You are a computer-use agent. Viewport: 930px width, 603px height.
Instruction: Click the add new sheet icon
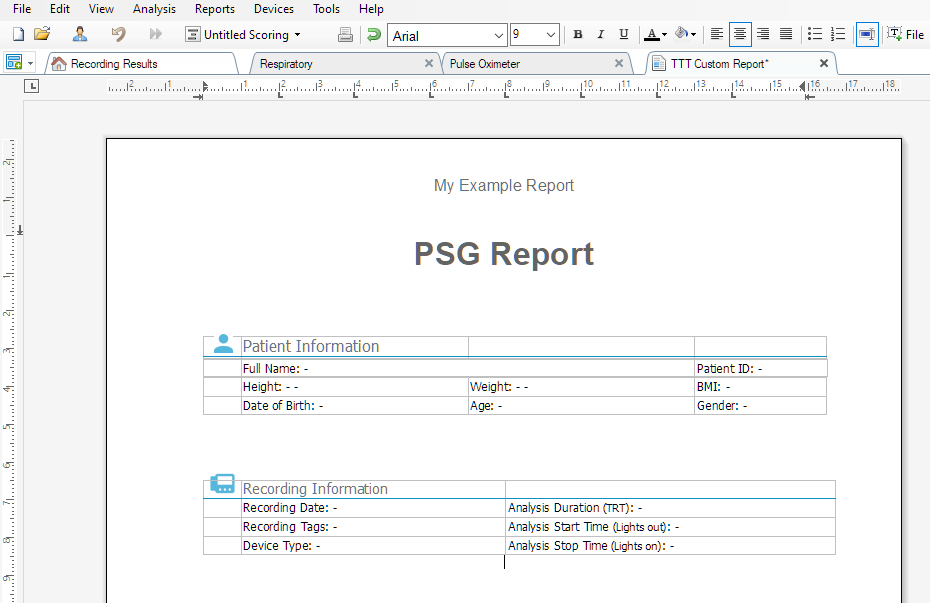coord(14,62)
